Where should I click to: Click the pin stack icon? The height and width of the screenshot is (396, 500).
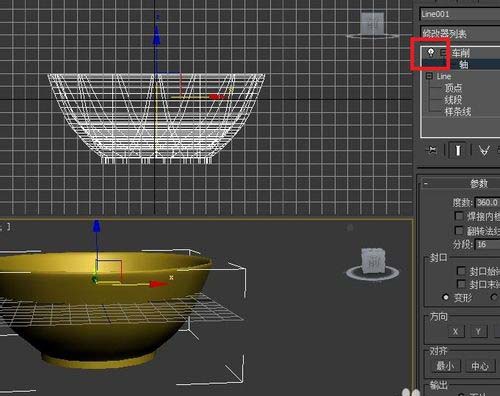(432, 150)
